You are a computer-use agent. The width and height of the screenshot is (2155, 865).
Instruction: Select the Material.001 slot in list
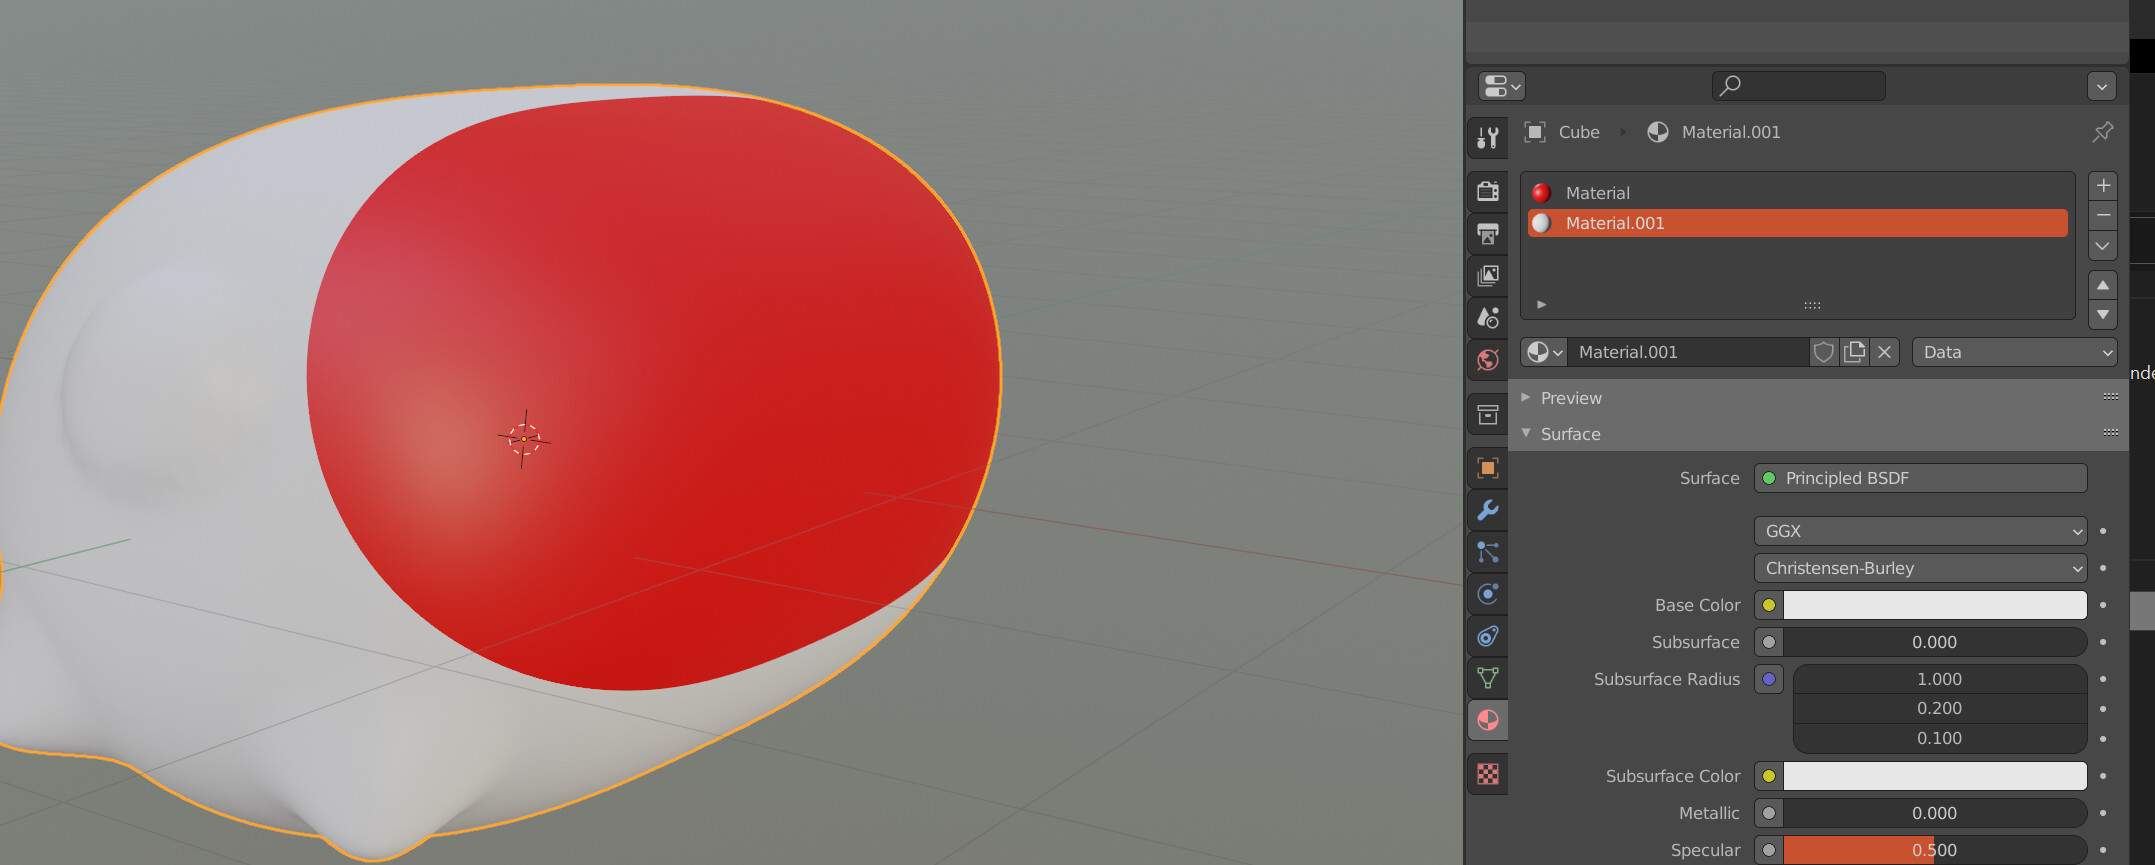1798,223
